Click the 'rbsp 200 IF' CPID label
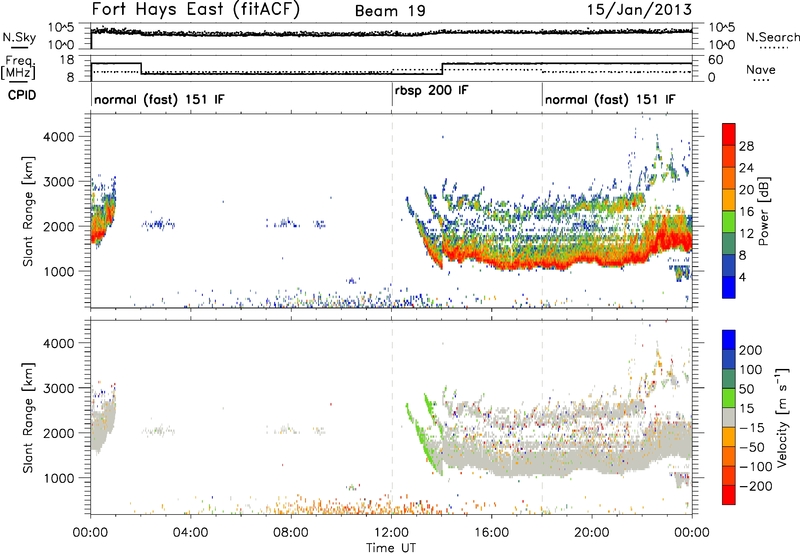 coord(431,90)
